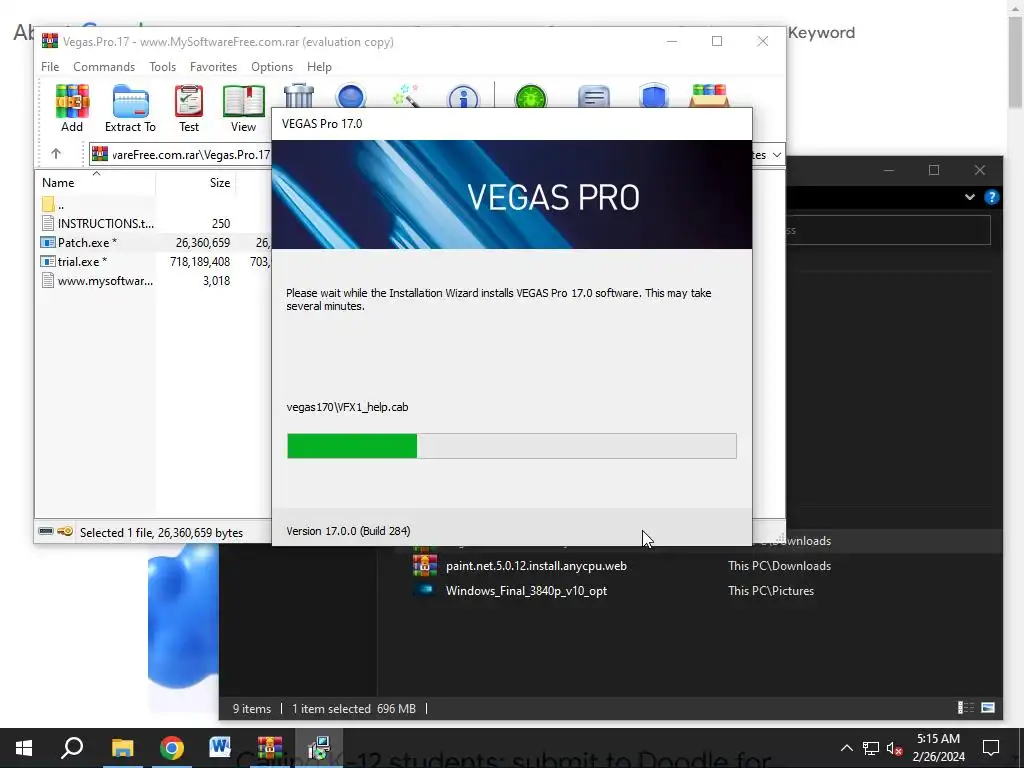
Task: Open Microsoft Word from the taskbar
Action: (x=220, y=748)
